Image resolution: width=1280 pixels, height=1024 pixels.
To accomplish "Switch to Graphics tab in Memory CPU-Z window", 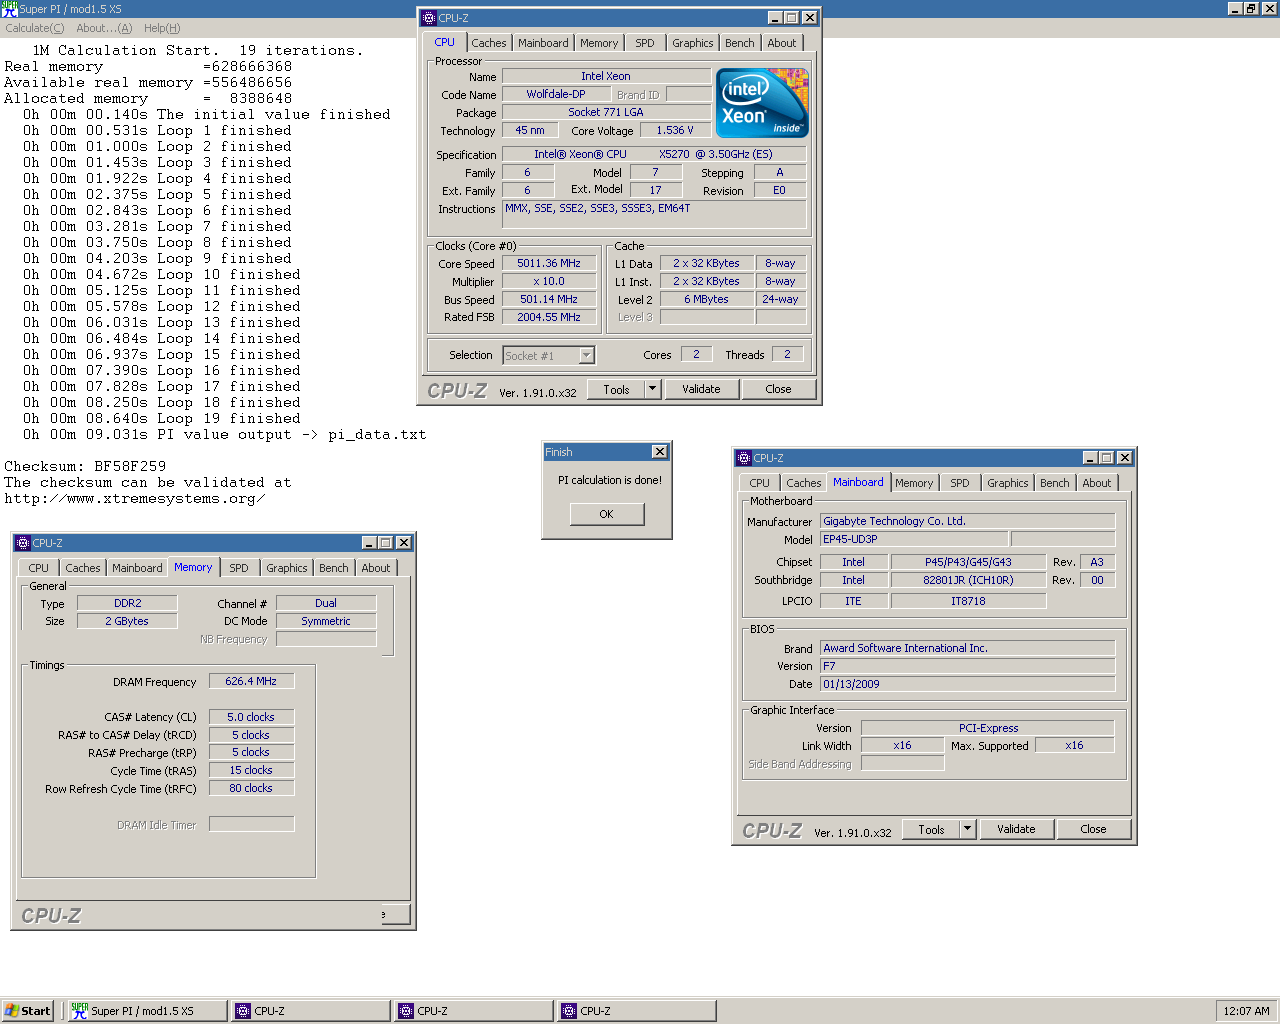I will (287, 568).
